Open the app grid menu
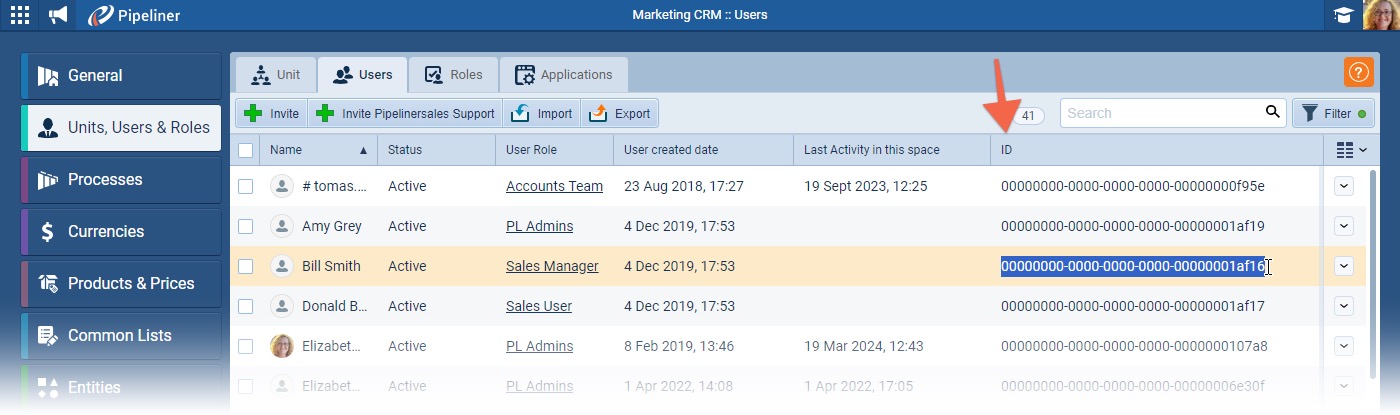Viewport: 1400px width, 415px height. [x=19, y=15]
